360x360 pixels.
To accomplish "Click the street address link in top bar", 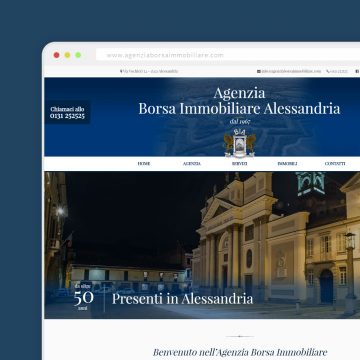I will tap(149, 71).
